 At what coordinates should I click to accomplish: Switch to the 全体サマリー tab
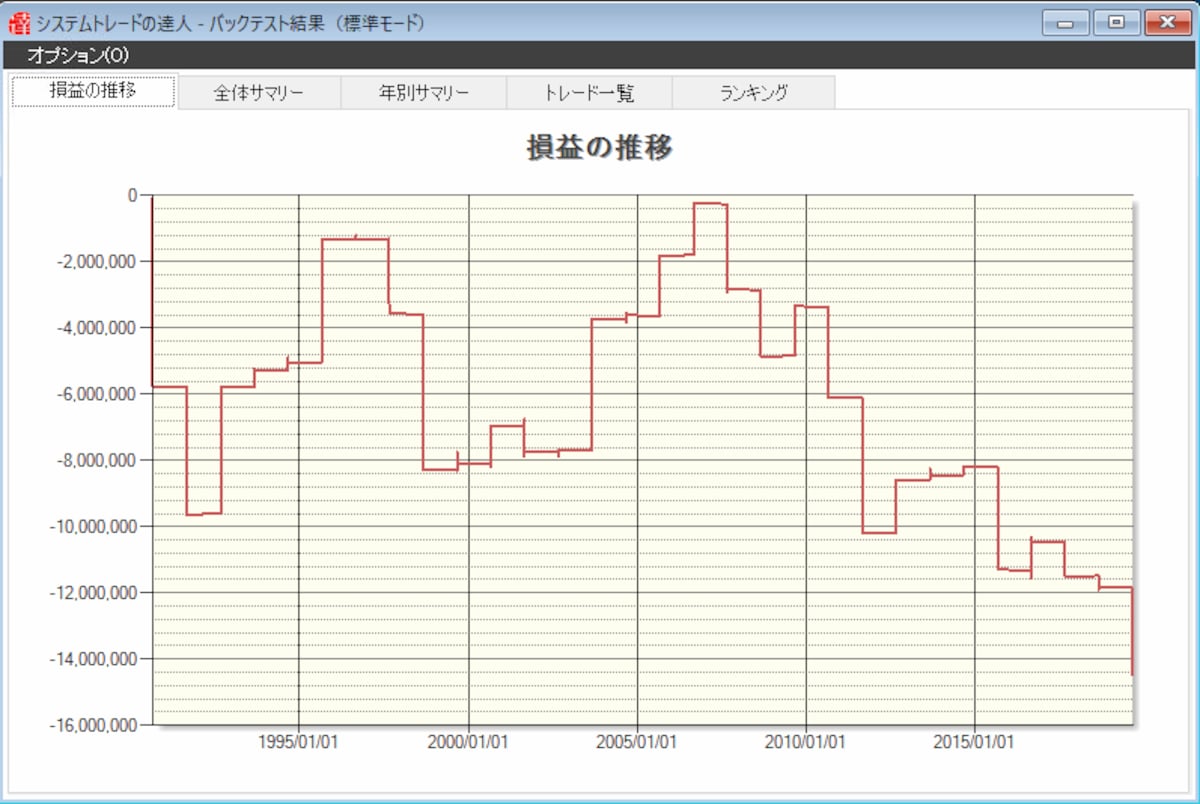[x=259, y=93]
